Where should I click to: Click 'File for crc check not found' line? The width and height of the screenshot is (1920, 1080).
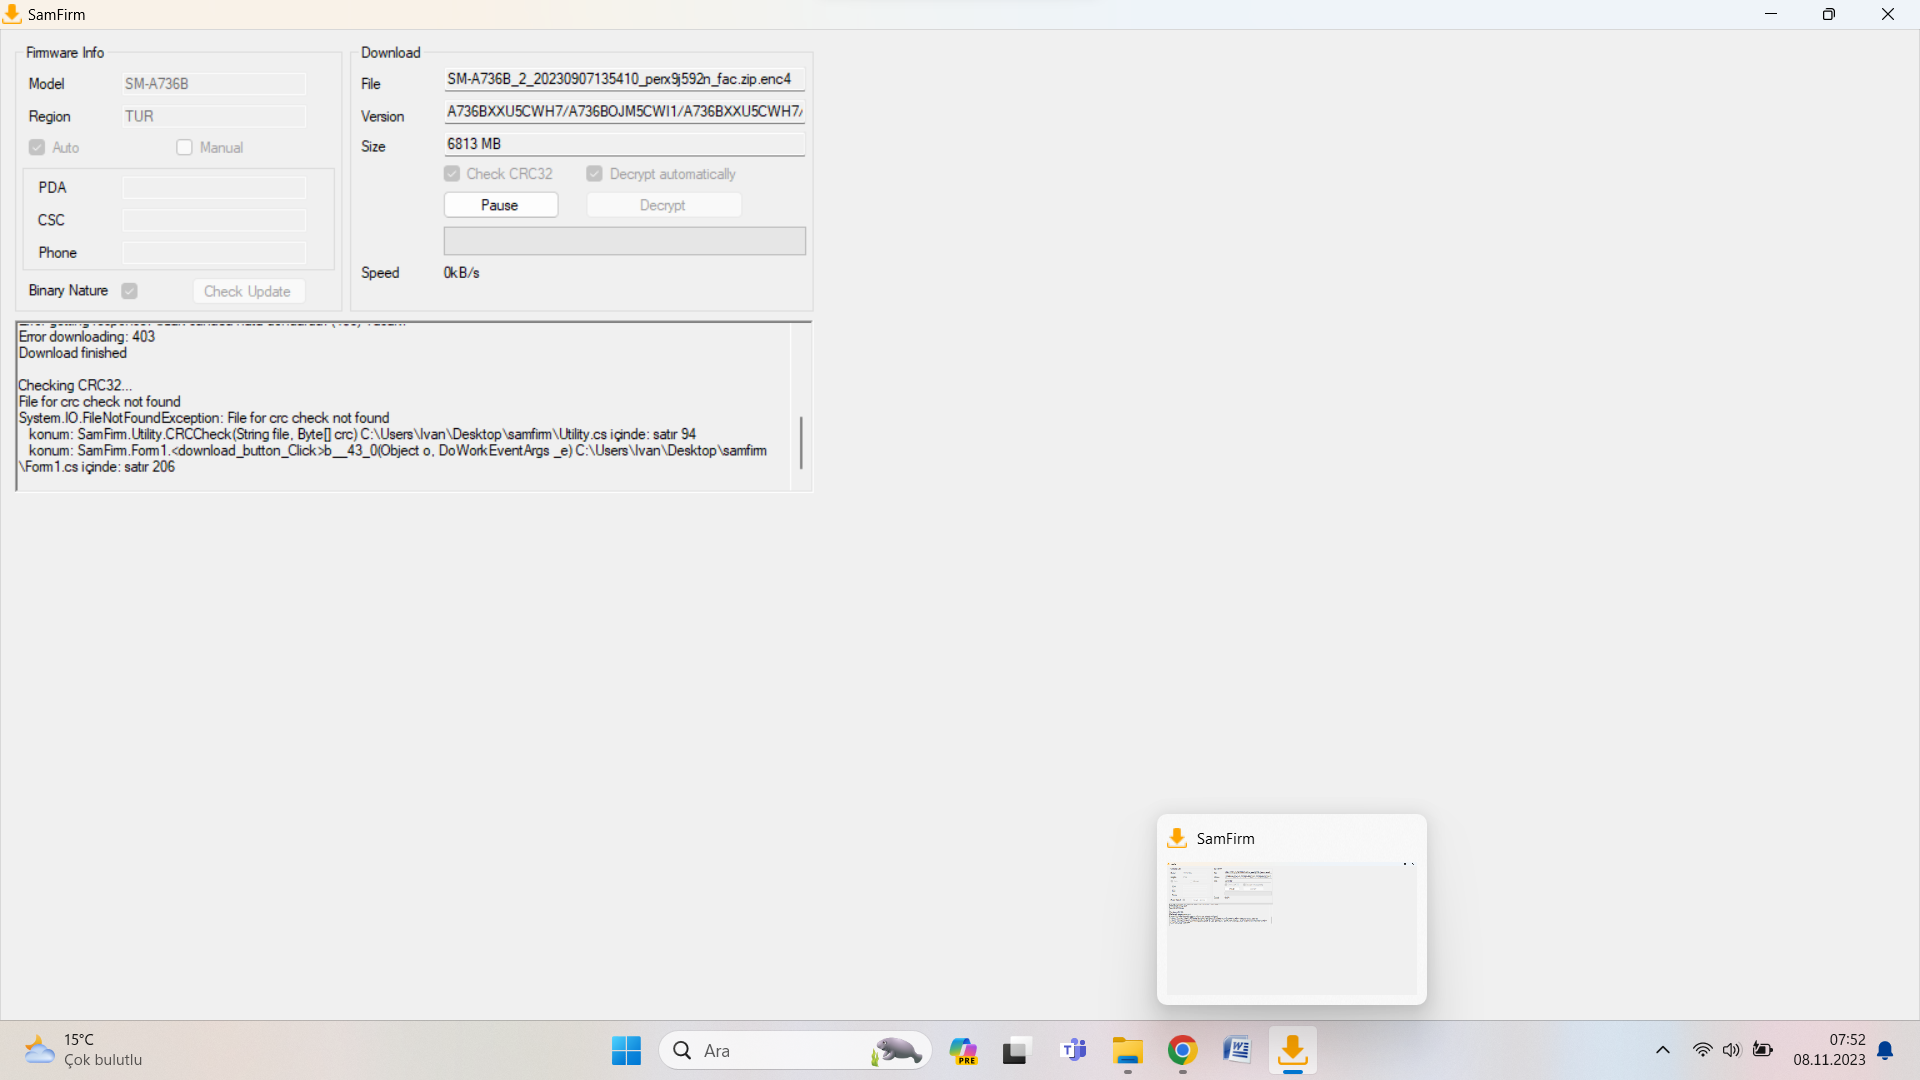pyautogui.click(x=100, y=402)
